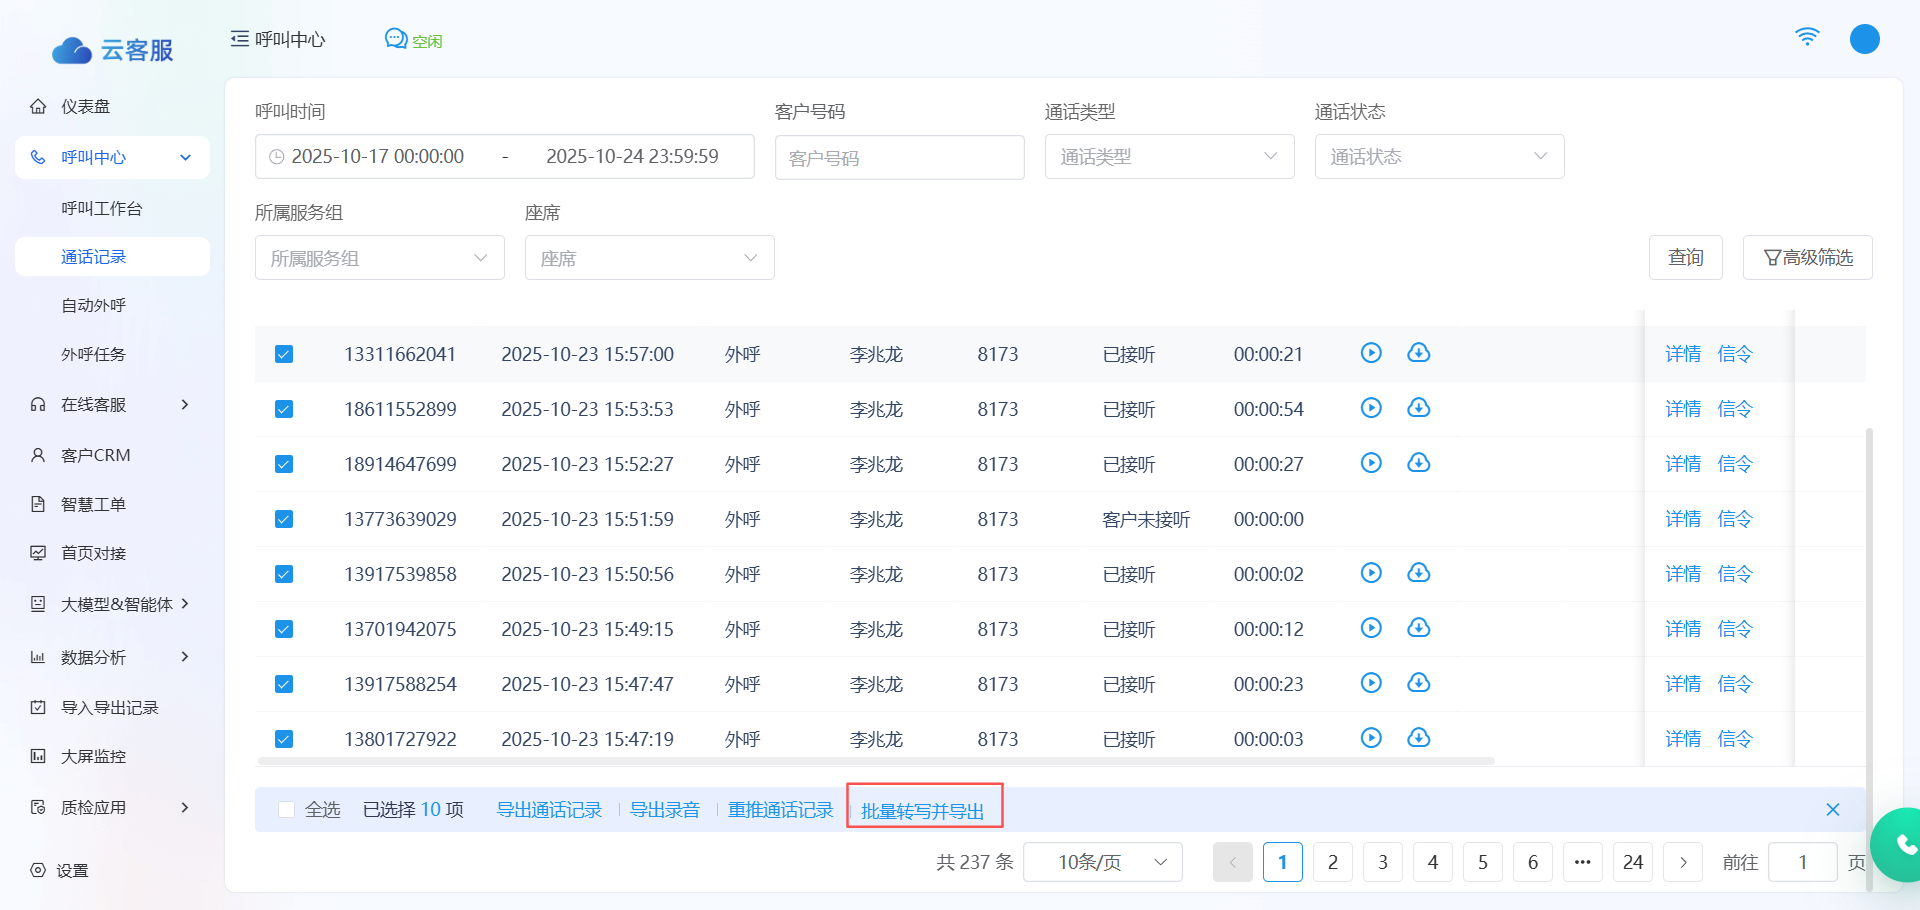Click the collapse sidebar menu icon
This screenshot has width=1920, height=910.
click(240, 39)
